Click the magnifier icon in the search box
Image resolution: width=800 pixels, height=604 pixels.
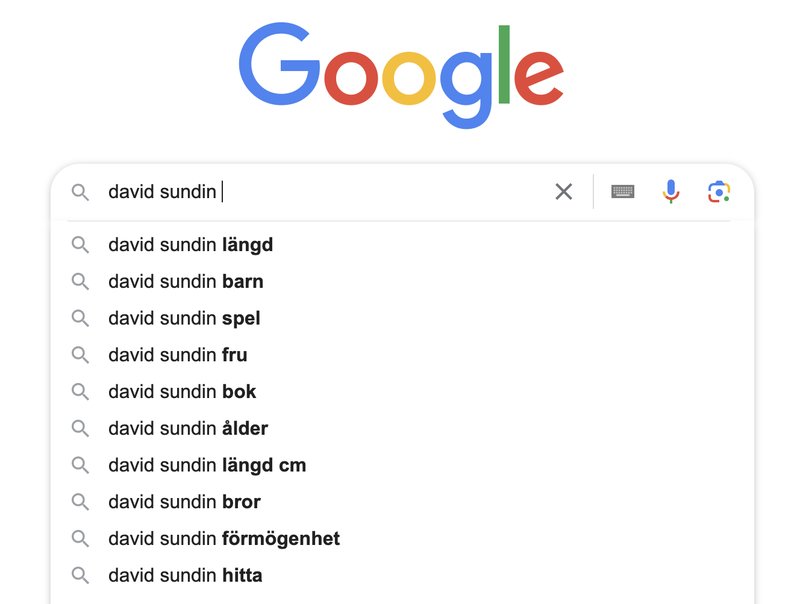pyautogui.click(x=80, y=192)
